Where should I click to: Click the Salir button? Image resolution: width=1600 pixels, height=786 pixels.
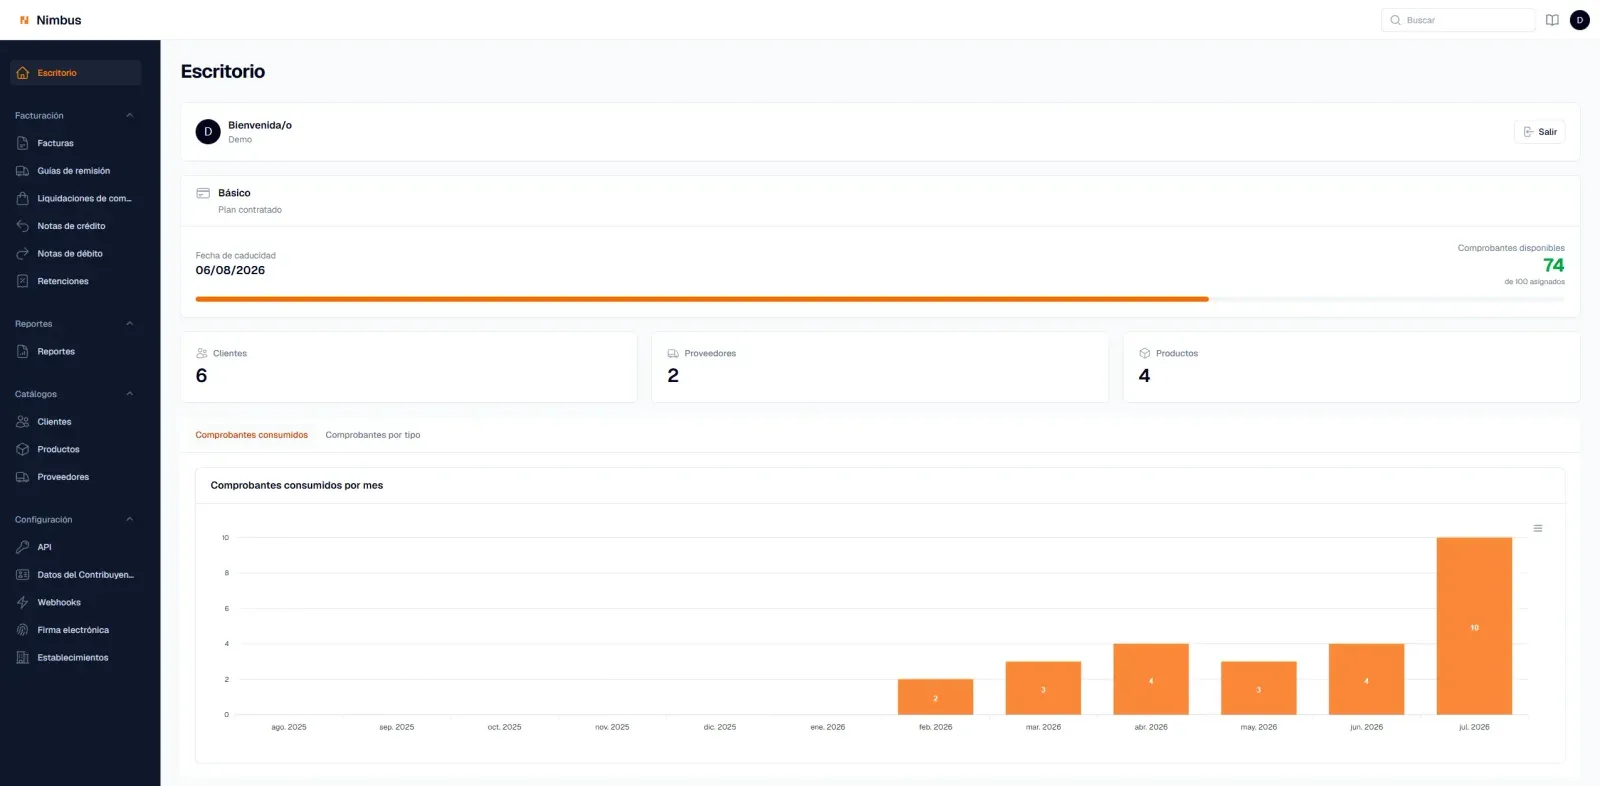tap(1540, 132)
